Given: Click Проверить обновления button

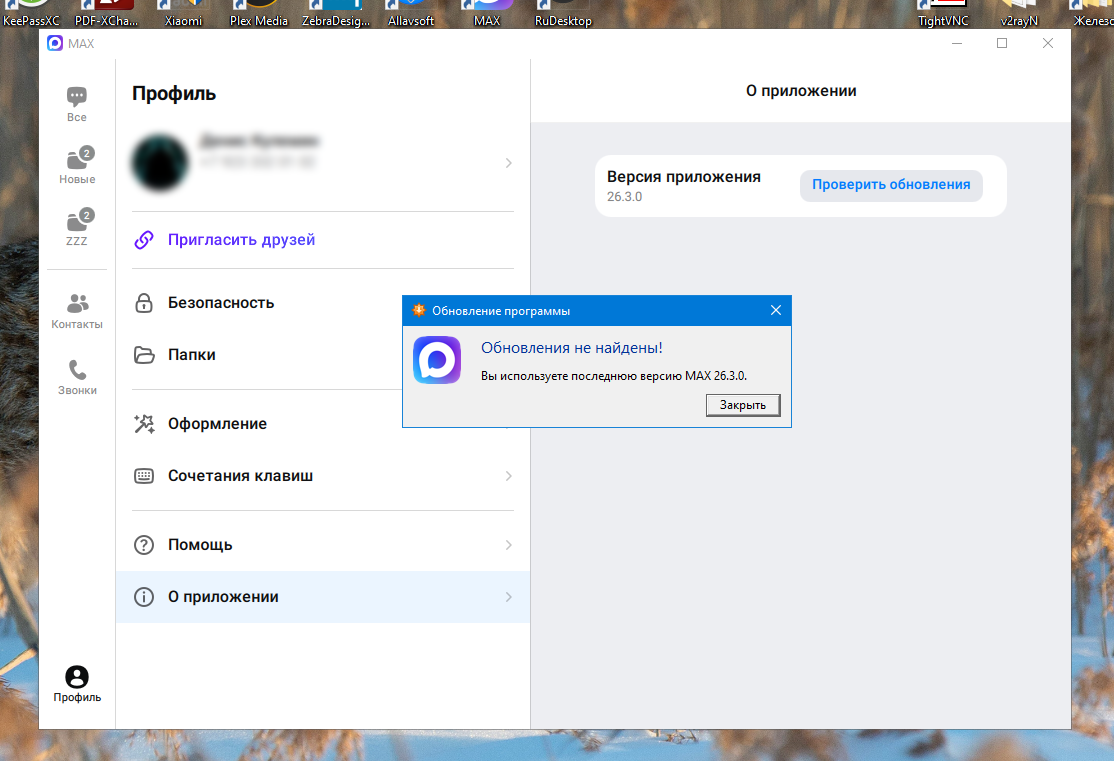Looking at the screenshot, I should (891, 185).
